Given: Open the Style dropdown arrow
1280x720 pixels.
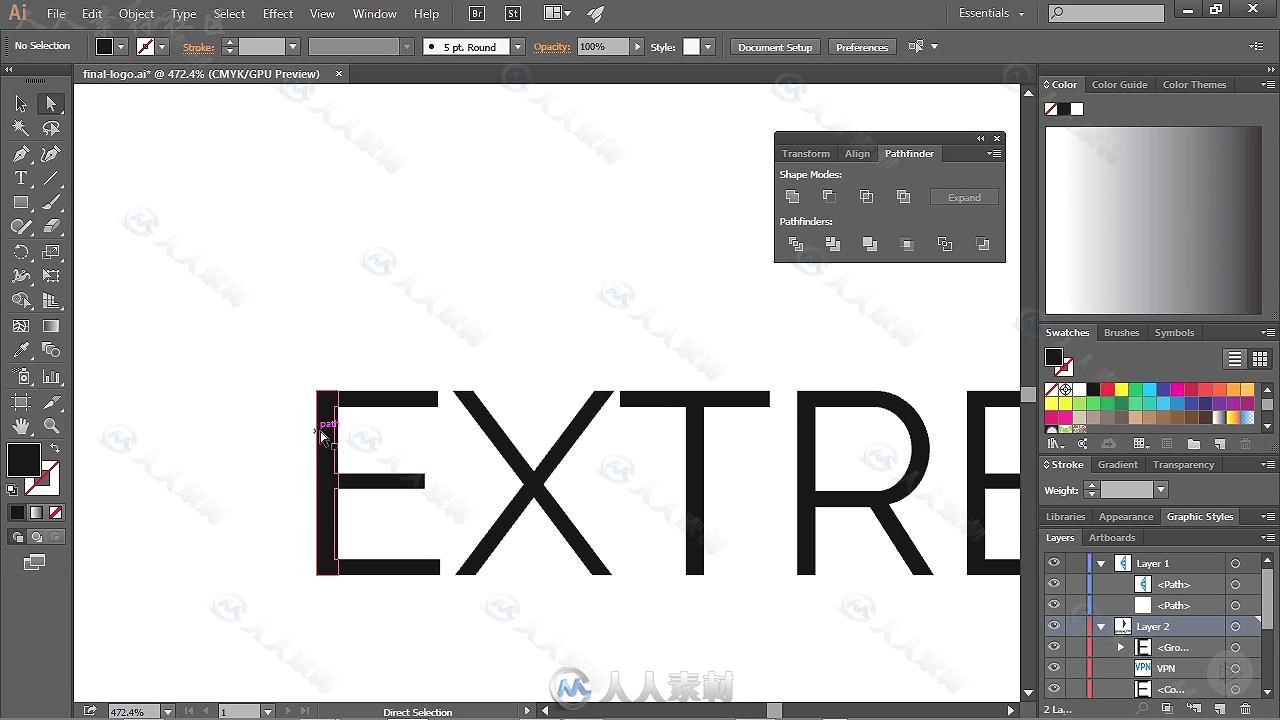Looking at the screenshot, I should [708, 47].
